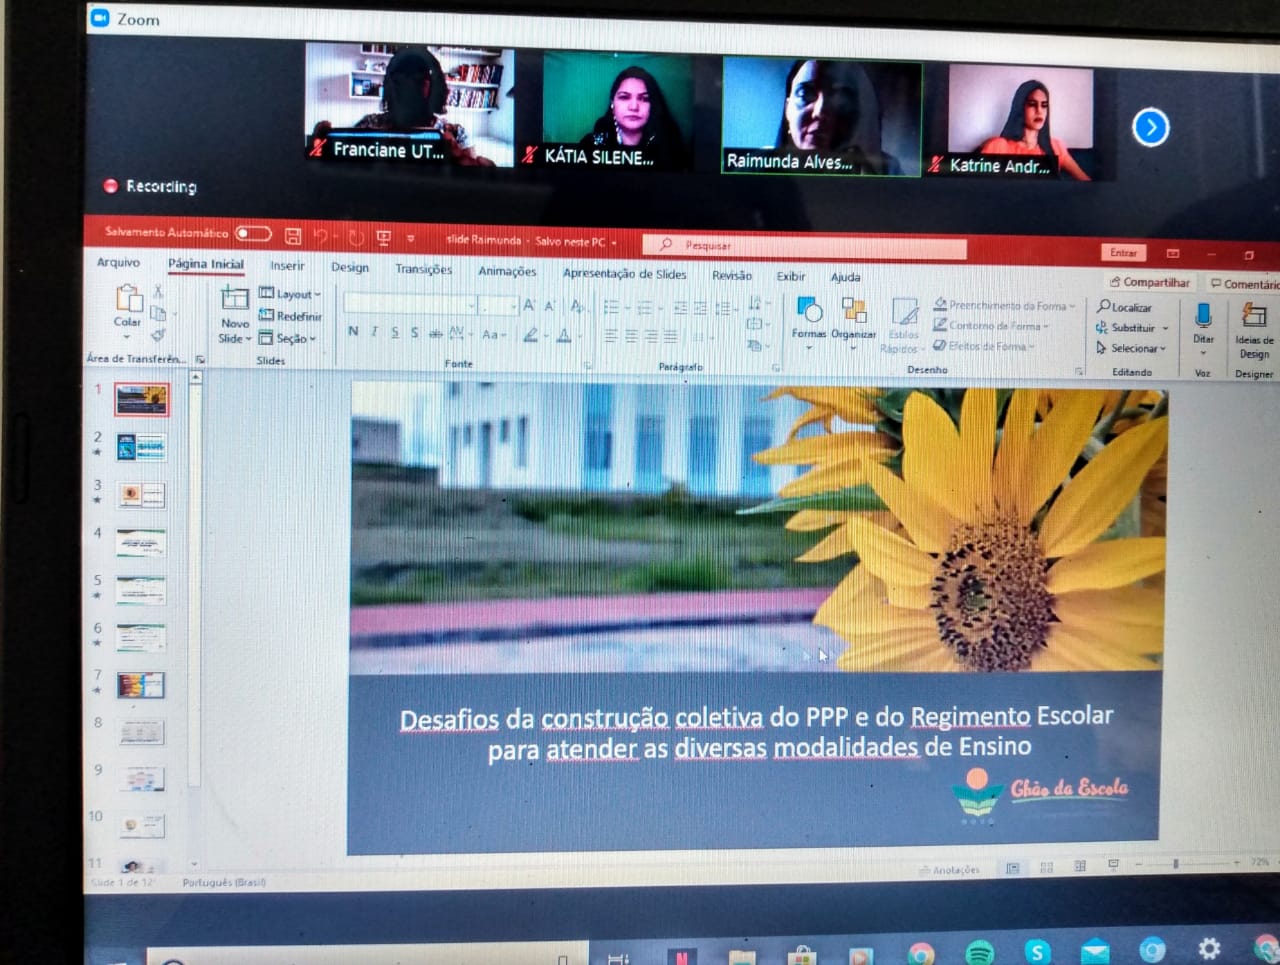
Task: Click the Save icon in title bar
Action: tap(293, 236)
